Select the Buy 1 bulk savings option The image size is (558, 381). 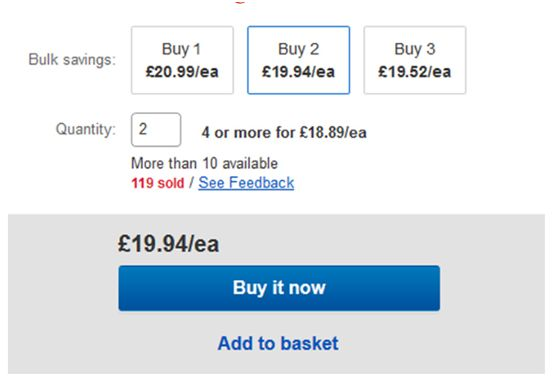click(x=182, y=60)
